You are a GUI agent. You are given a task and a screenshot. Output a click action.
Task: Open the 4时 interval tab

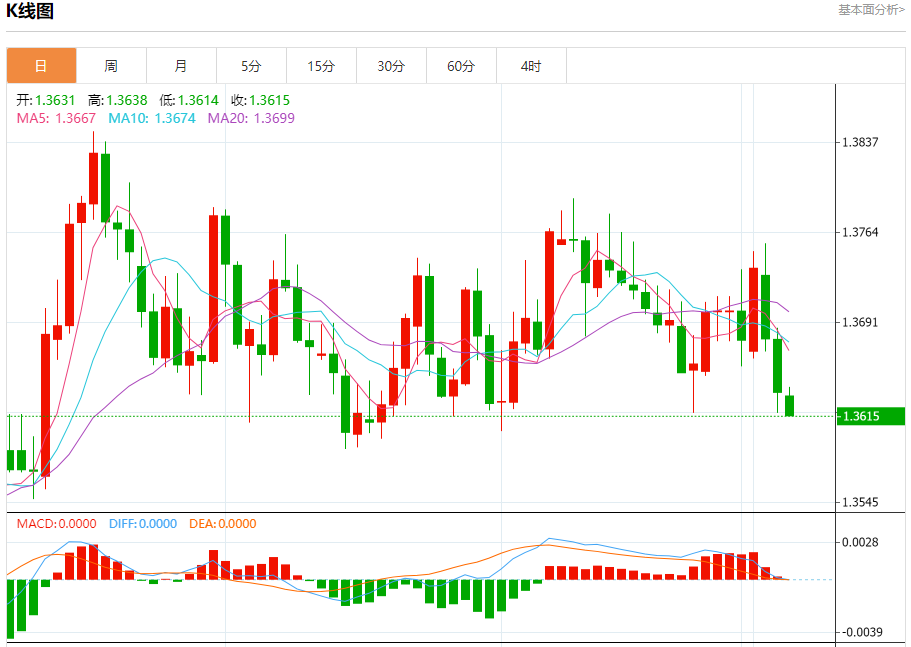point(531,66)
